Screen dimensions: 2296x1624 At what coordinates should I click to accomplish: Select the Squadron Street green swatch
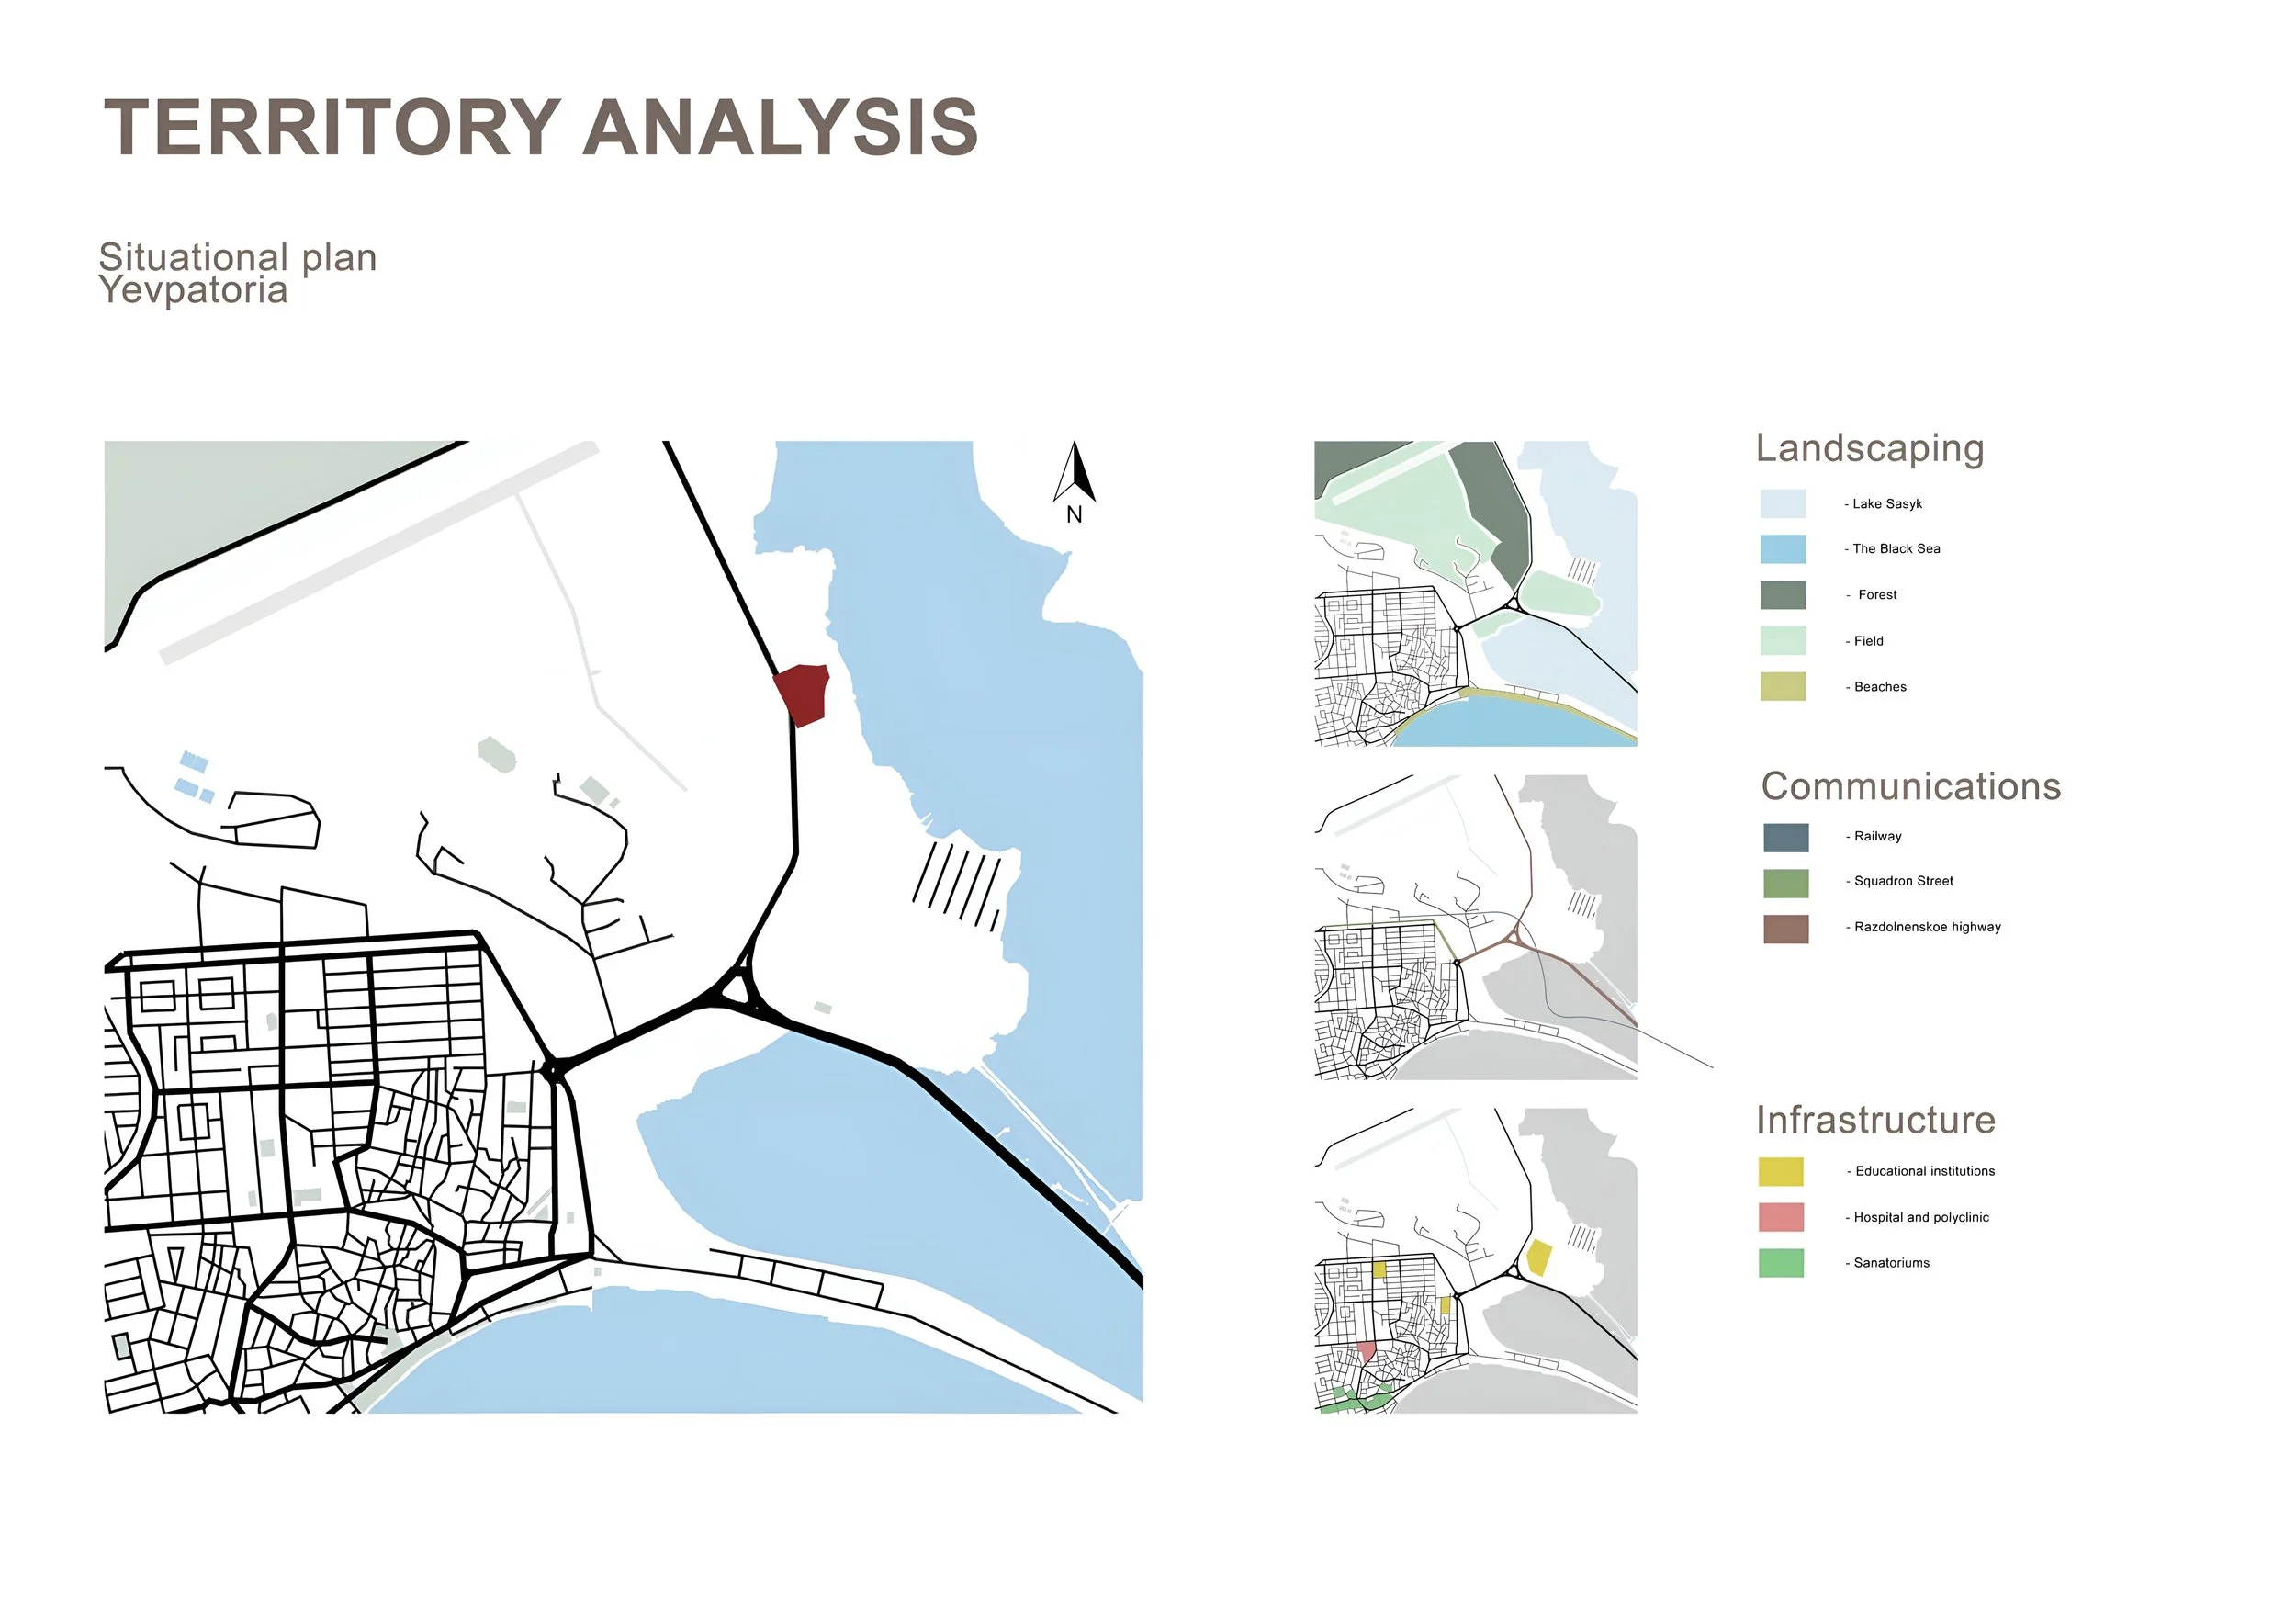tap(1785, 883)
